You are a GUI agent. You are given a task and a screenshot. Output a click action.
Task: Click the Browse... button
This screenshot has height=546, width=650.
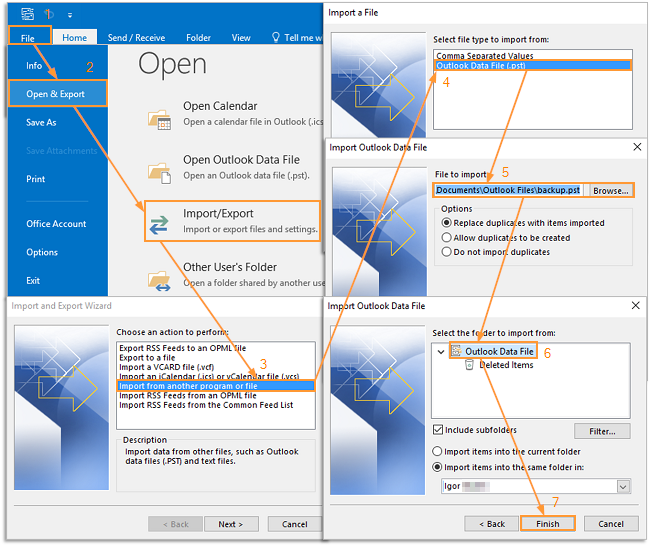611,190
